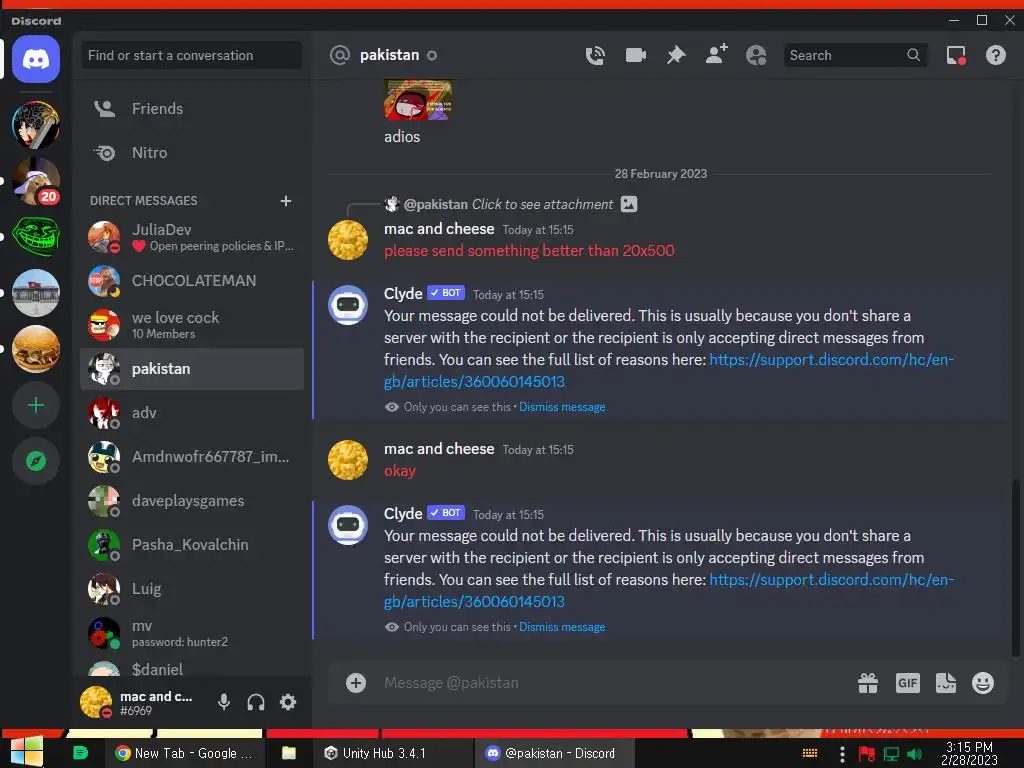Deafen with headphones icon

click(256, 702)
